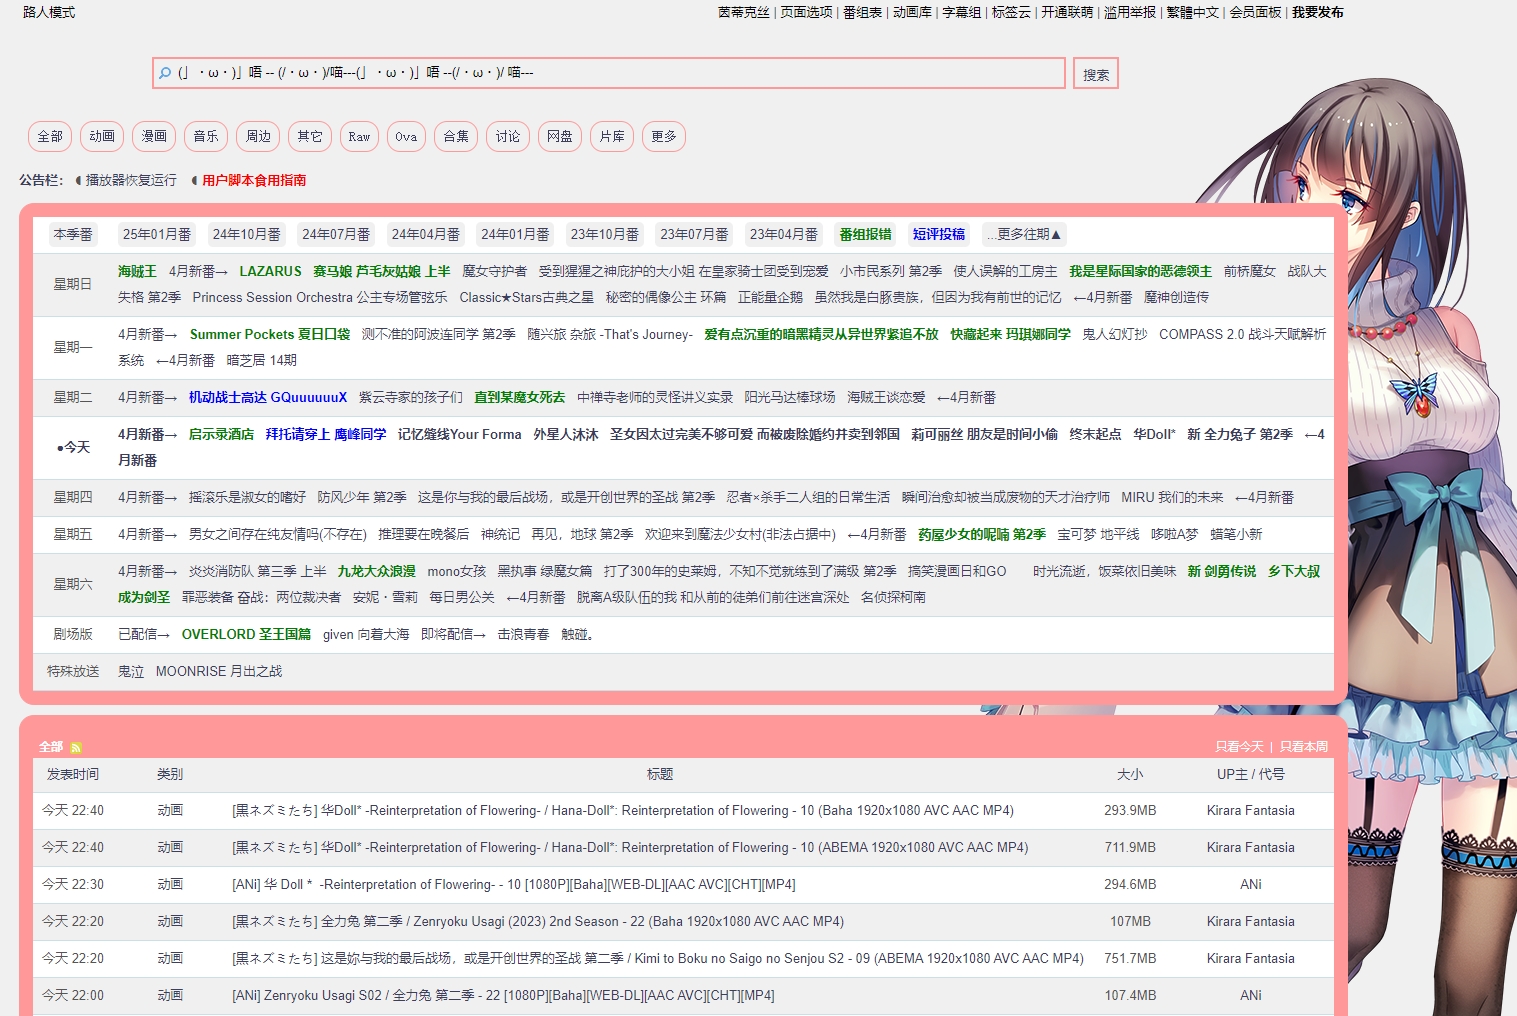Filter the list with 只看今天
The height and width of the screenshot is (1016, 1517).
pos(1239,747)
